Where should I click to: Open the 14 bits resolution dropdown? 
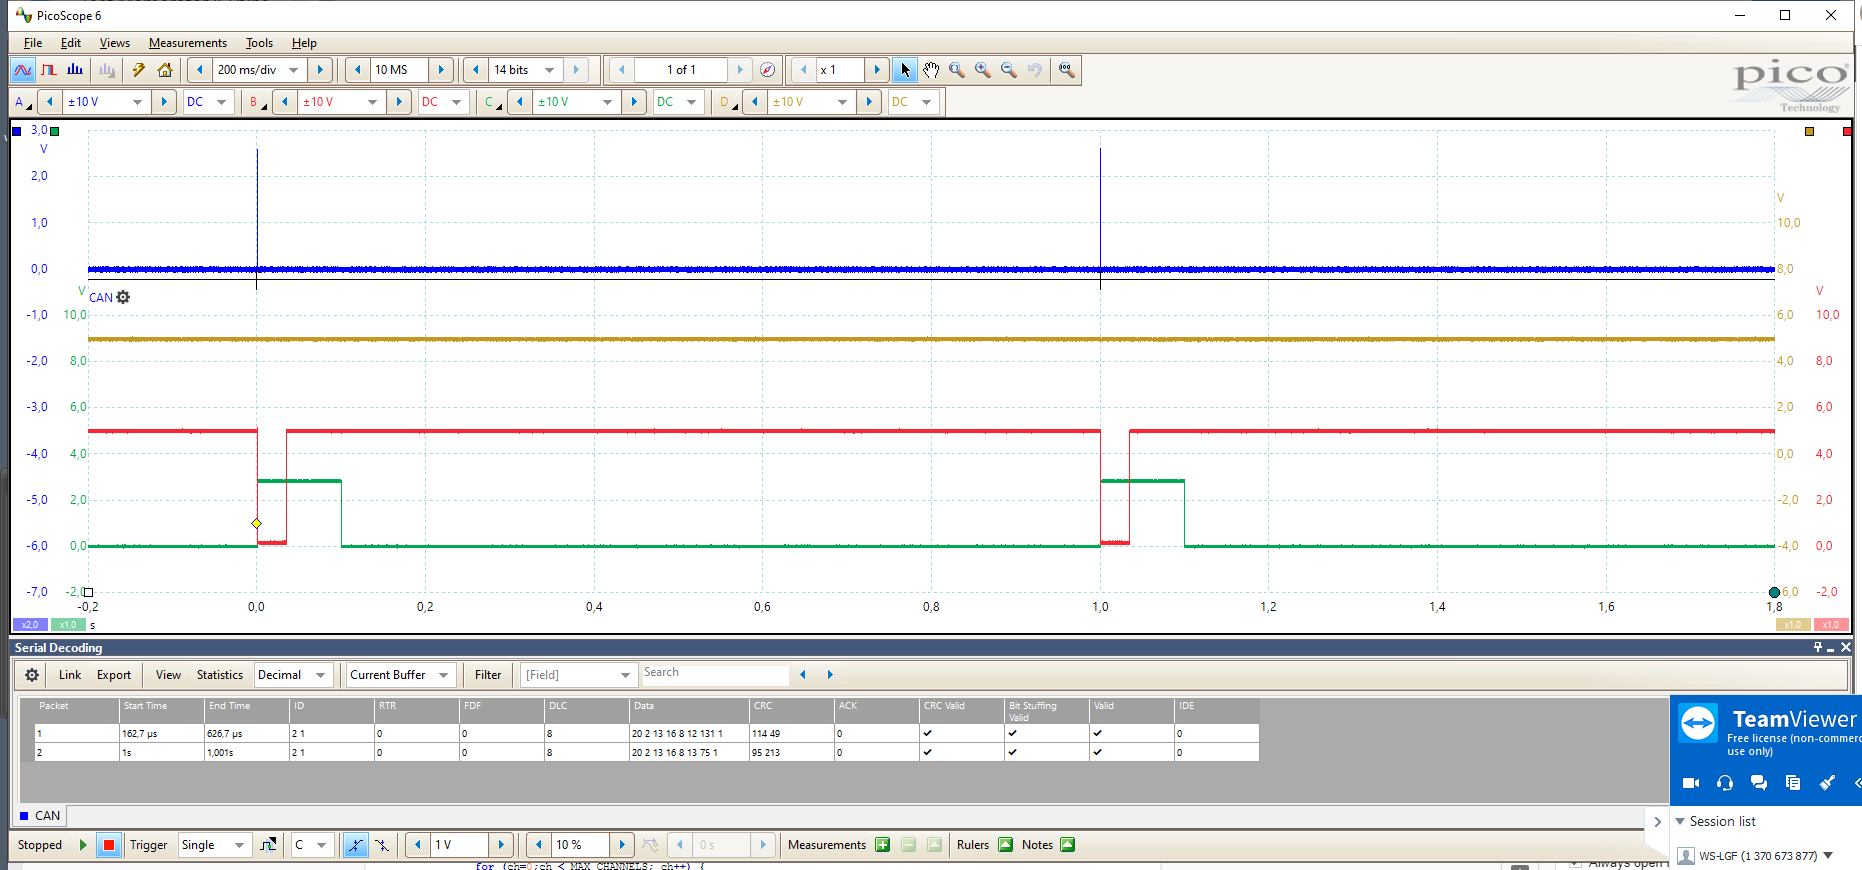pos(549,70)
